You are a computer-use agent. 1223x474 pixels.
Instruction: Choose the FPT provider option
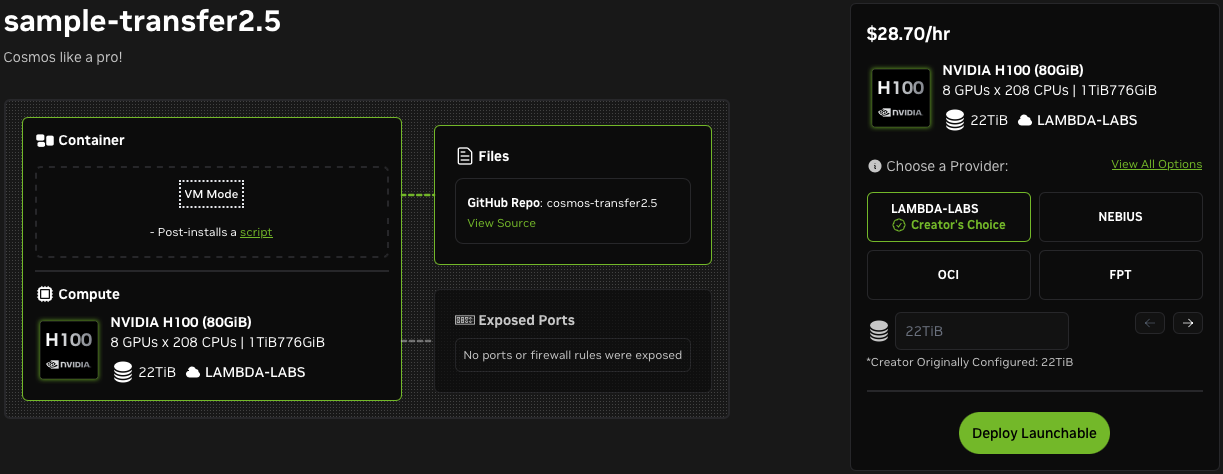pos(1120,275)
